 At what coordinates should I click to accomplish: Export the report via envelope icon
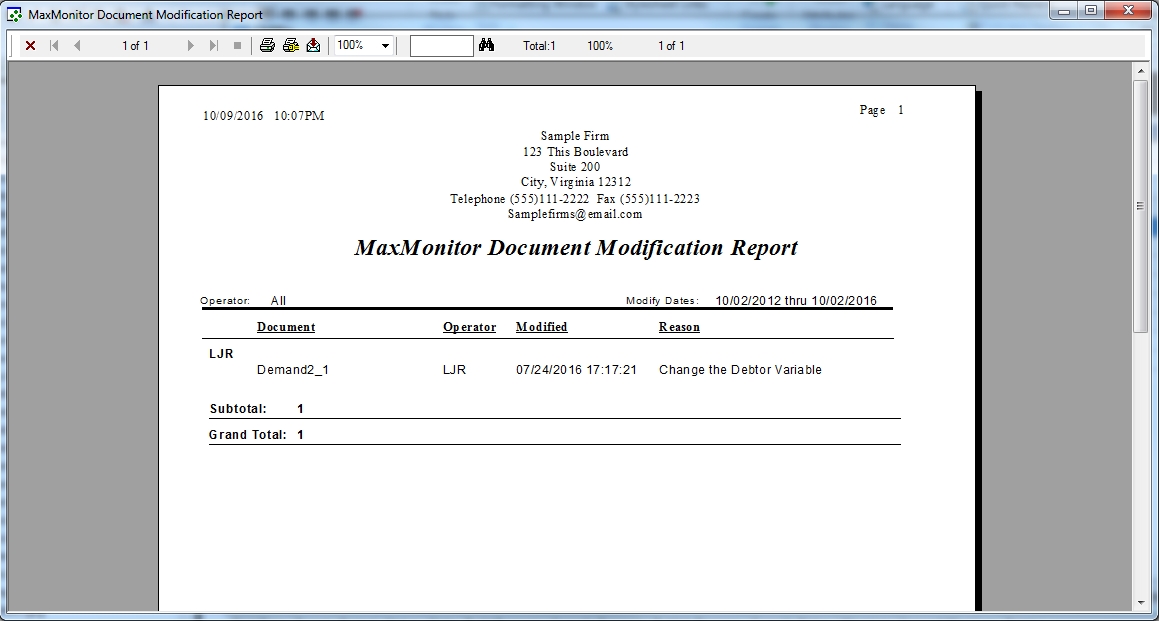[x=313, y=46]
